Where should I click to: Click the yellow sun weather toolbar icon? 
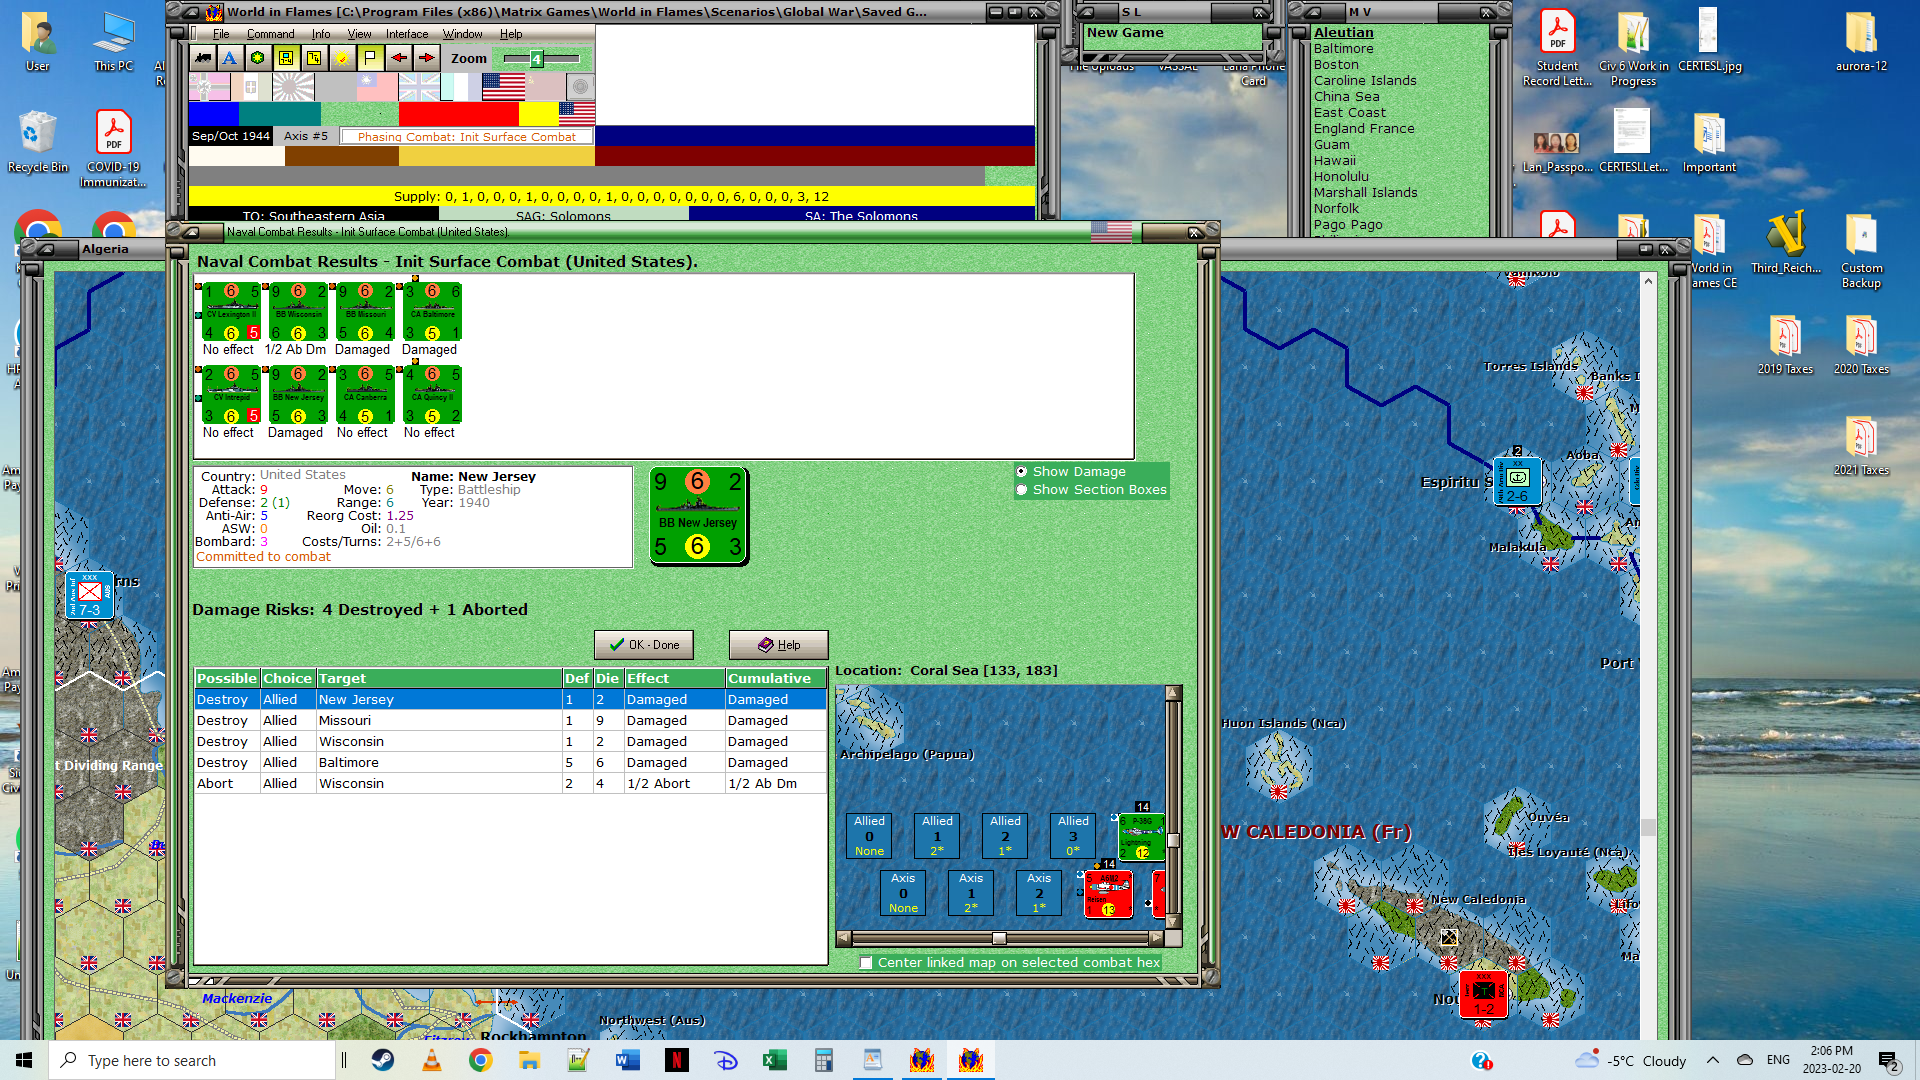point(342,58)
